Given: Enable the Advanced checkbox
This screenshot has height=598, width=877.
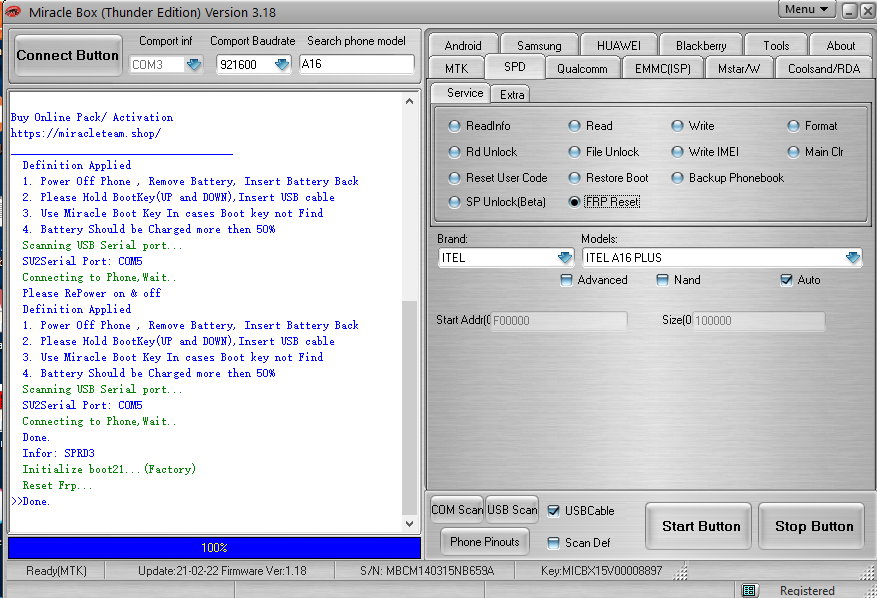Looking at the screenshot, I should pos(567,280).
